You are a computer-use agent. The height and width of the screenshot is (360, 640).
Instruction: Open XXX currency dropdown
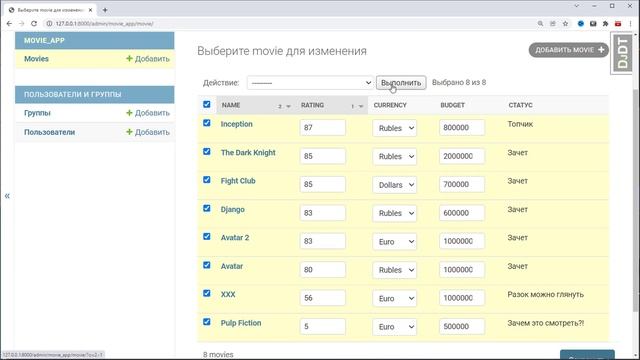394,298
